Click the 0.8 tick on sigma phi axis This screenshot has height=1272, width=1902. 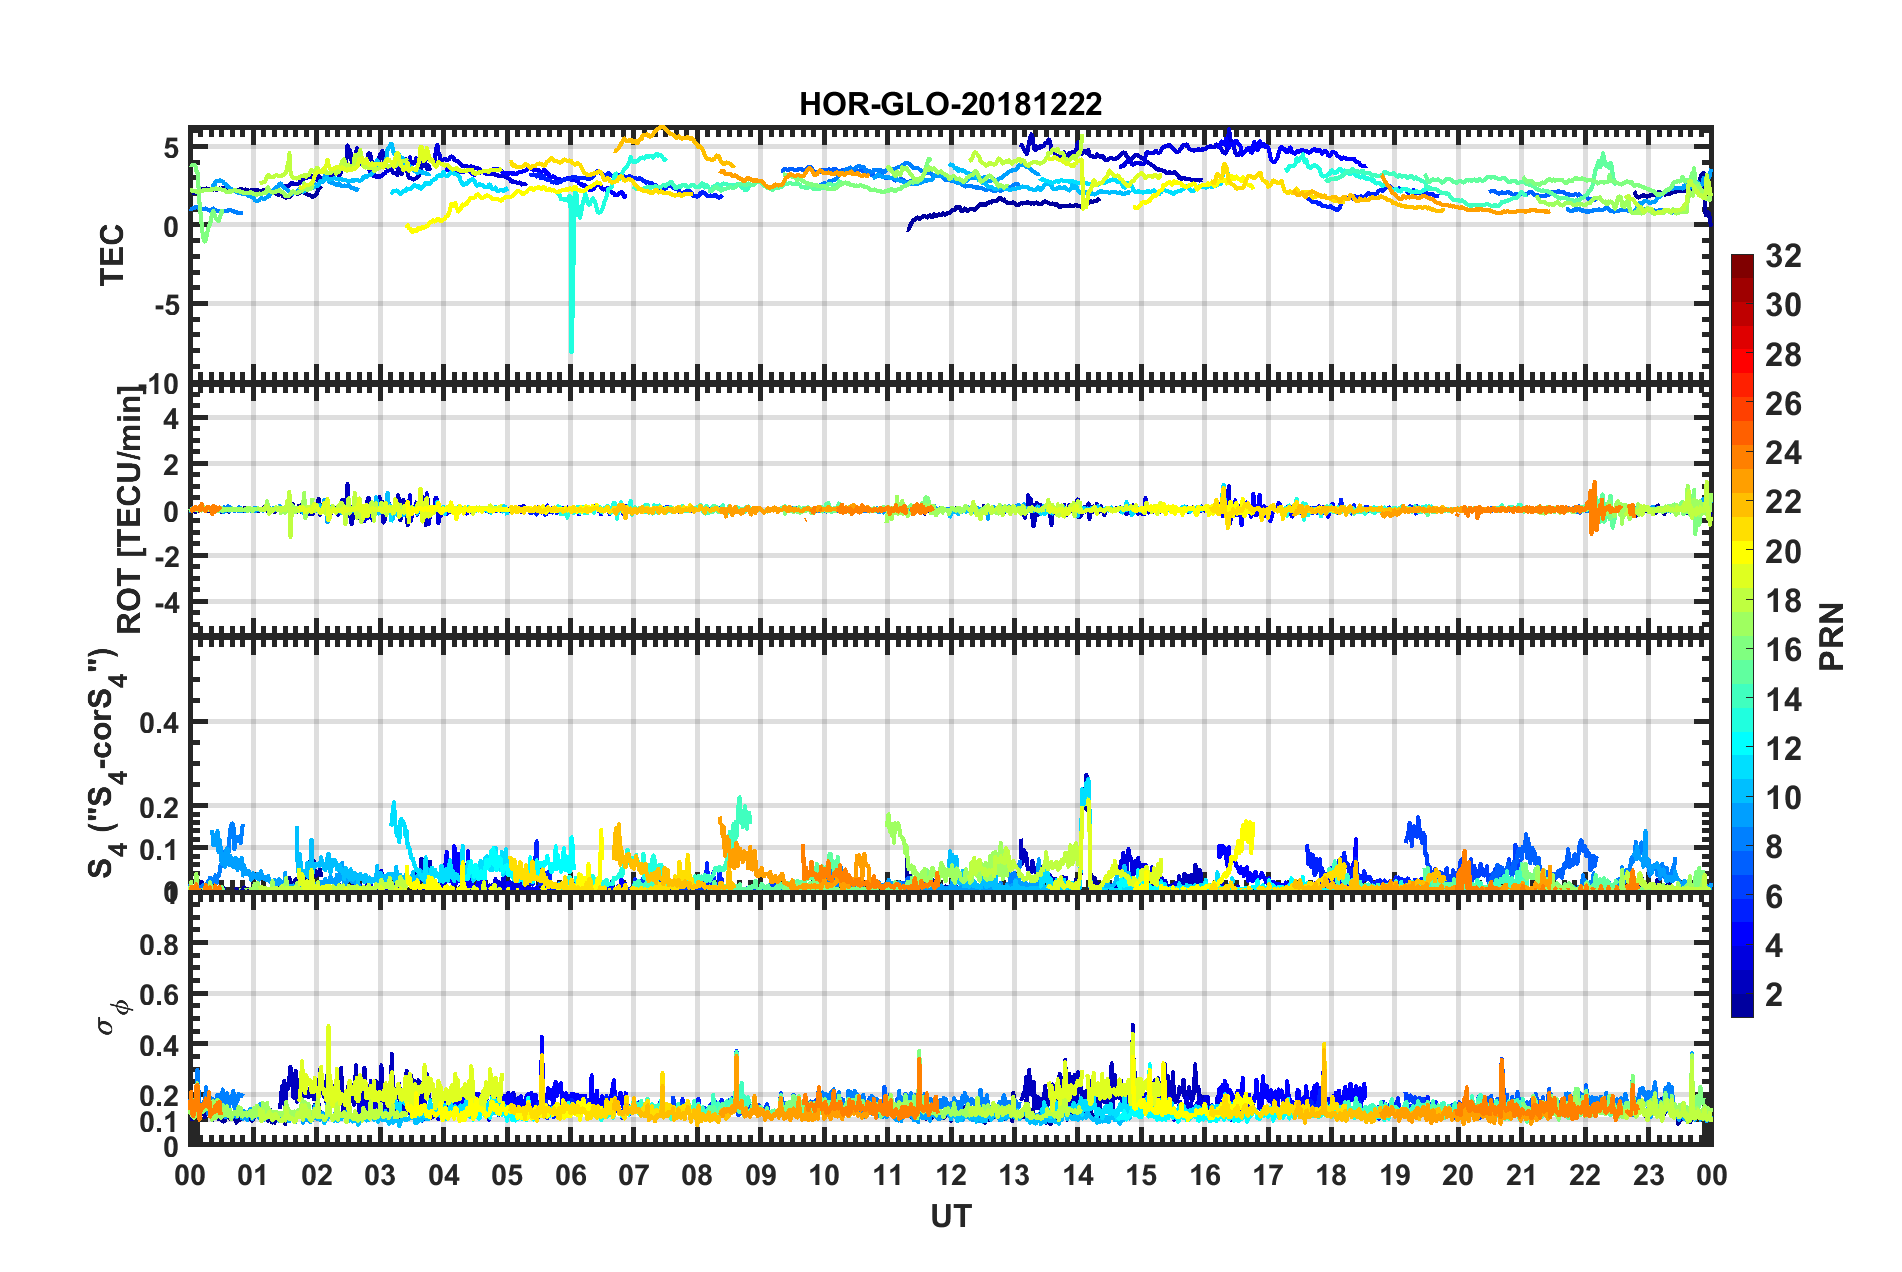(x=160, y=944)
